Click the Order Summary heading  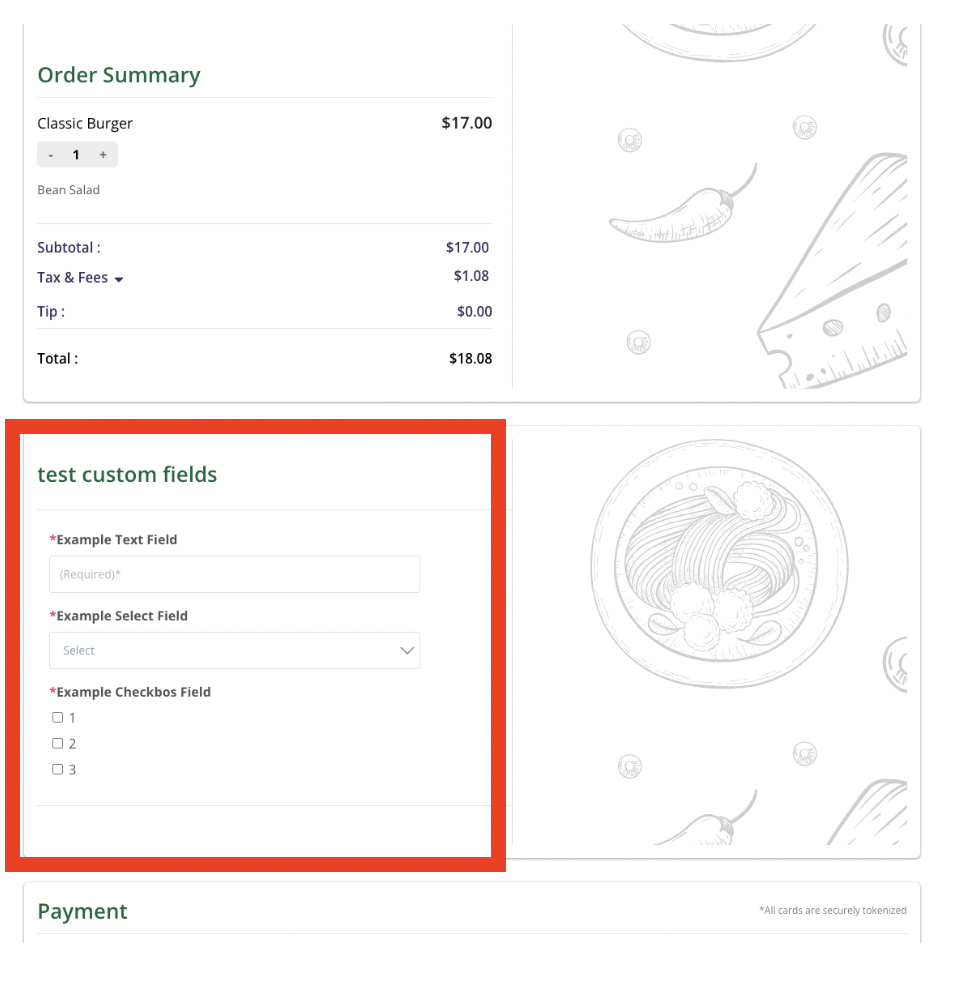[119, 75]
